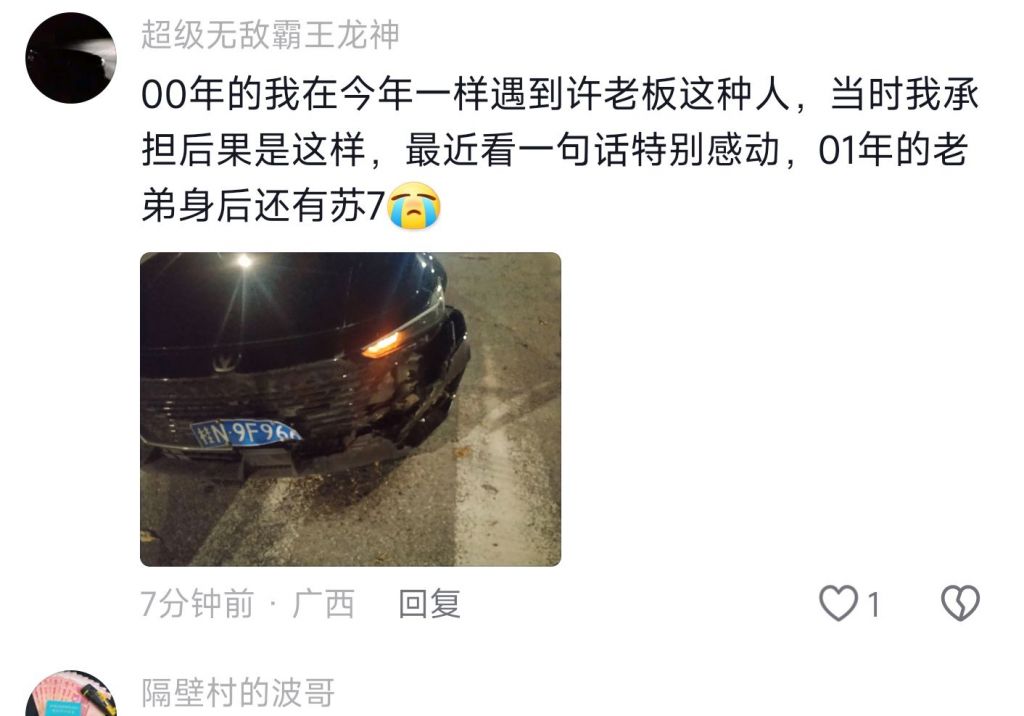
Task: Open 超级无敌霸王龙神's dark profile avatar
Action: coord(71,57)
